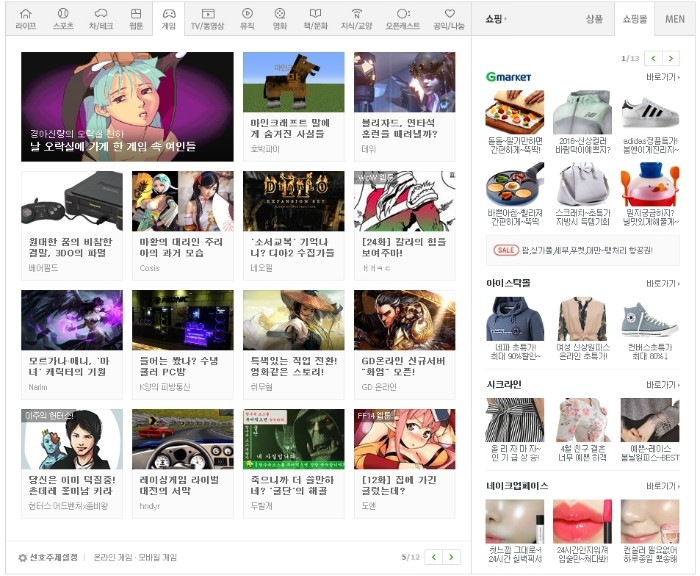The width and height of the screenshot is (700, 576).
Task: Switch to the MEN shopping tab
Action: pyautogui.click(x=675, y=19)
